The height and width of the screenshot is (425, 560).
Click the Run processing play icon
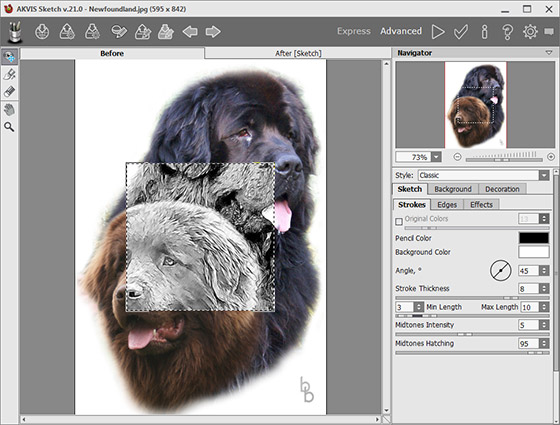pyautogui.click(x=438, y=32)
